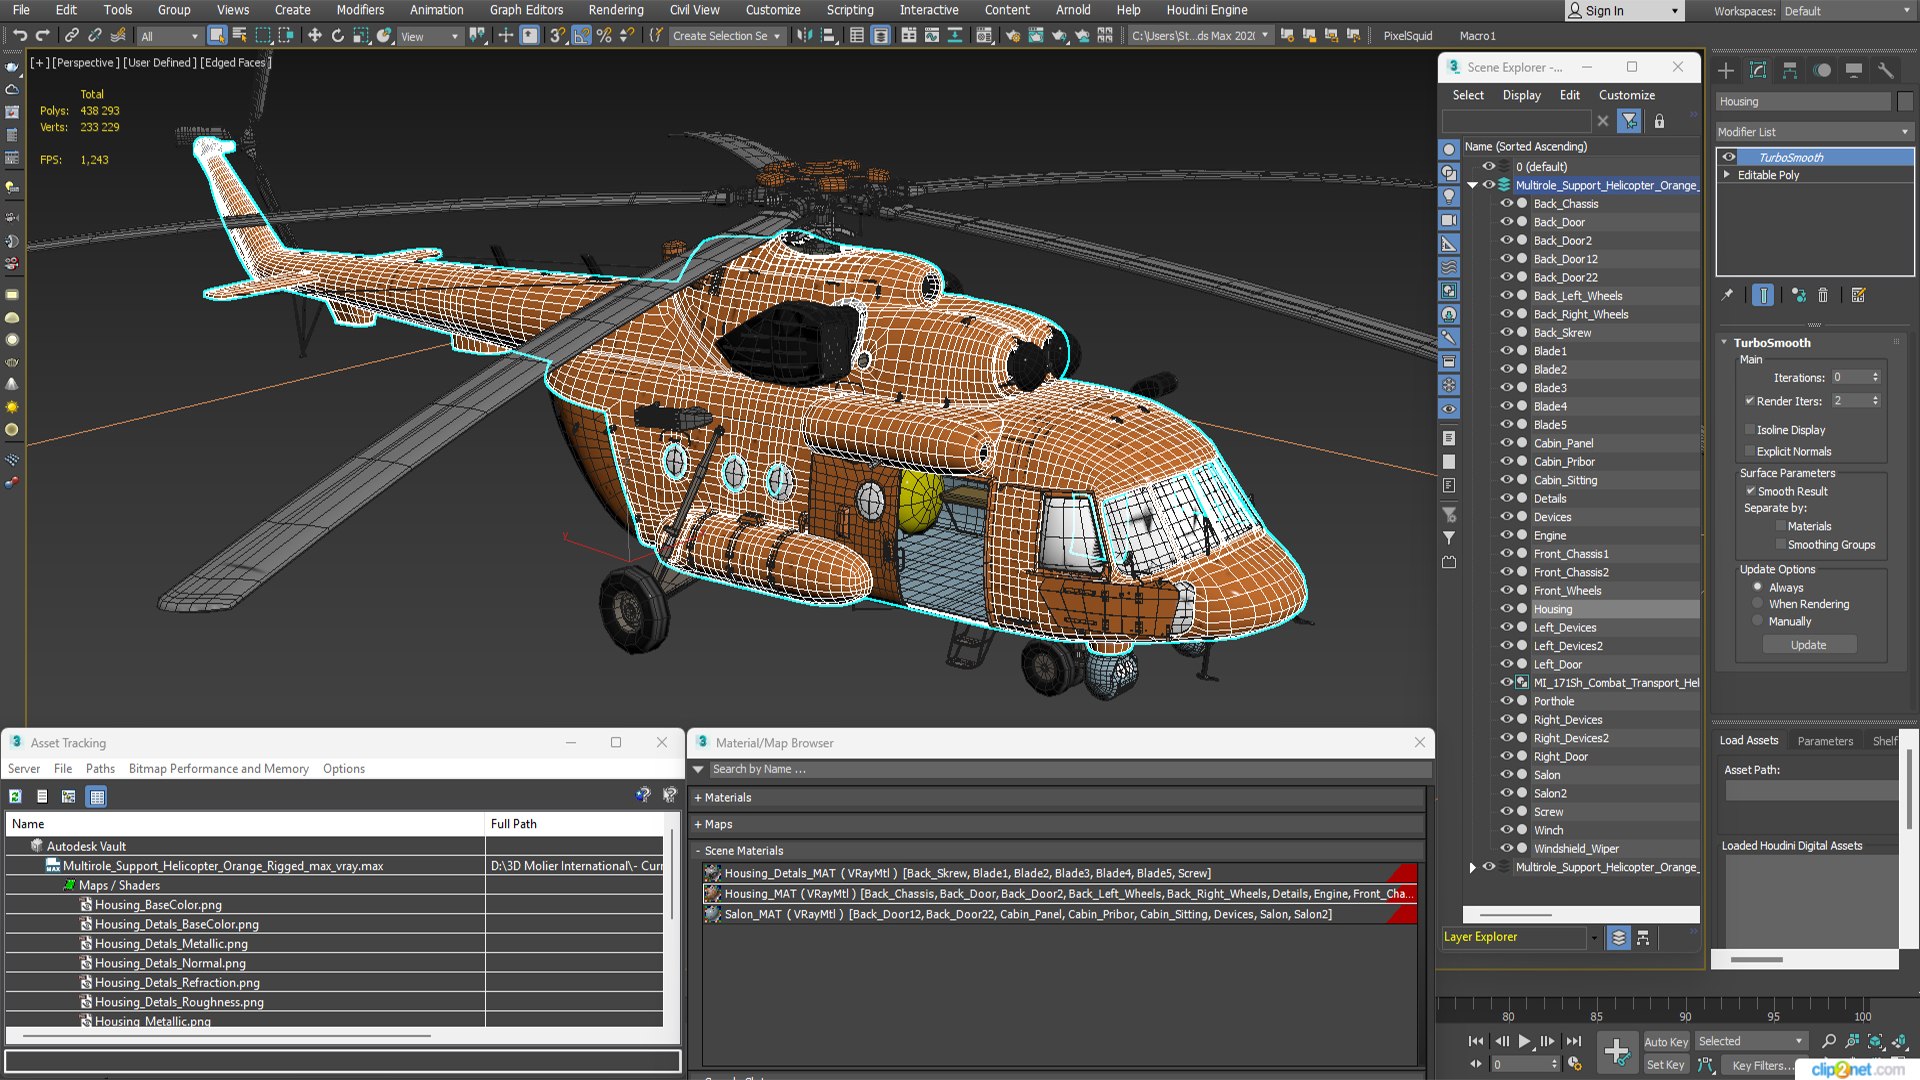Screen dimensions: 1920x1080
Task: Click Refresh icon in Asset Tracking
Action: (15, 797)
